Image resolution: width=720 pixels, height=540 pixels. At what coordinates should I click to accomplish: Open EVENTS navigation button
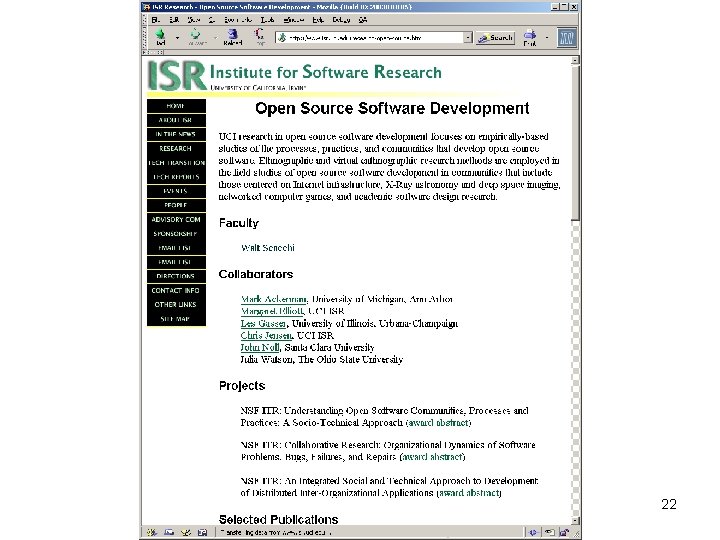[176, 191]
